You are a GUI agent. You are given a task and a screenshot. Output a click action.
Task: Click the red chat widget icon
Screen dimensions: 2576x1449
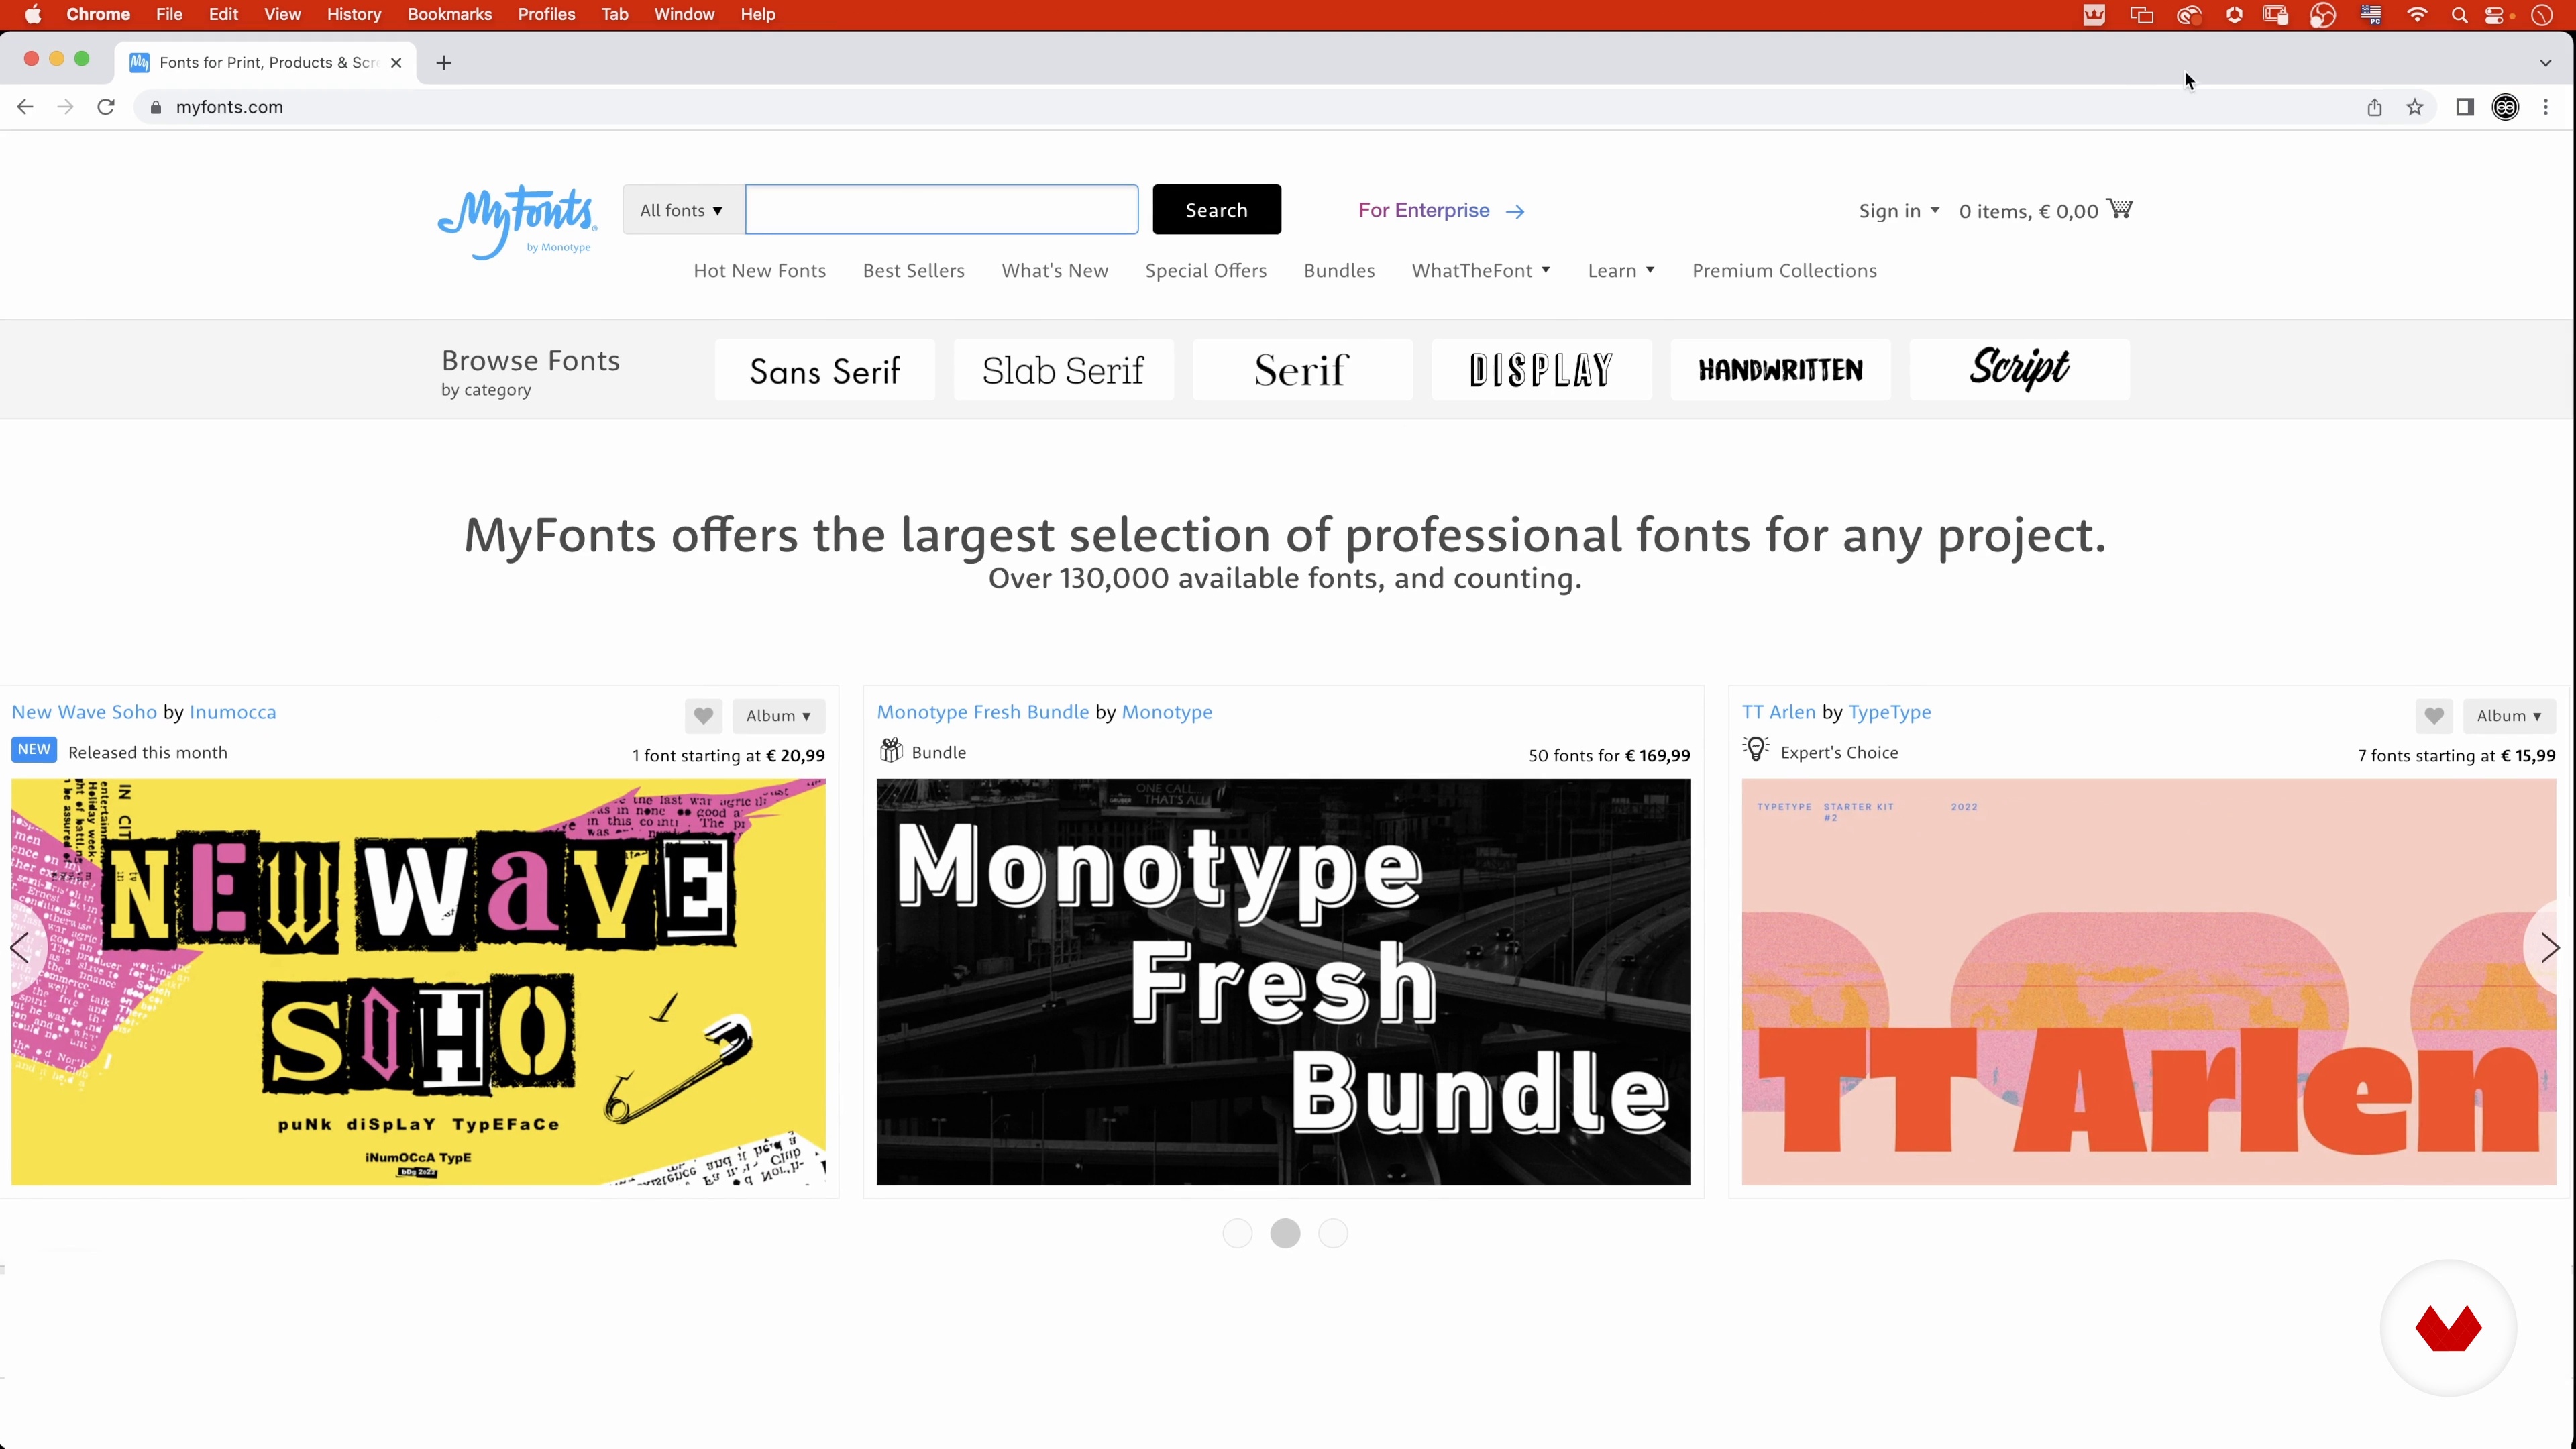(2448, 1328)
